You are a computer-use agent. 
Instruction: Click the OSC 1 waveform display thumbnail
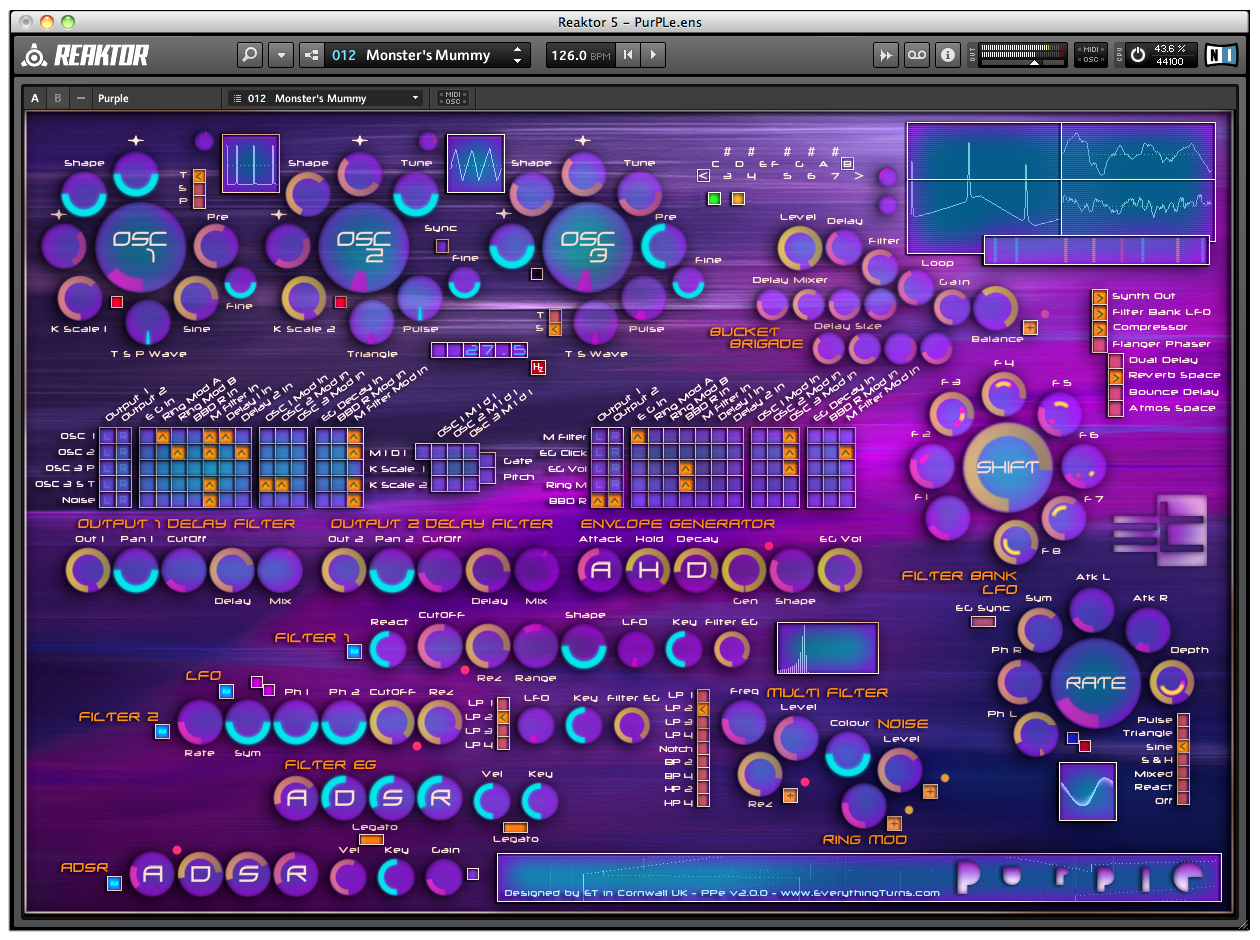coord(250,163)
